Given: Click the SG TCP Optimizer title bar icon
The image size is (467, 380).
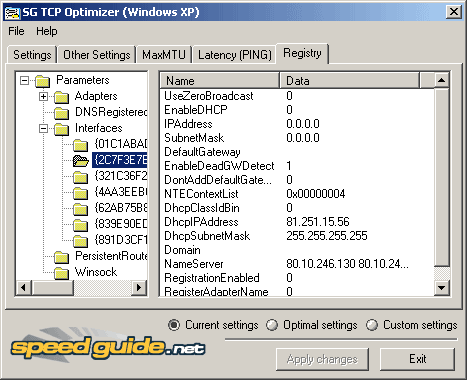Looking at the screenshot, I should pyautogui.click(x=13, y=13).
